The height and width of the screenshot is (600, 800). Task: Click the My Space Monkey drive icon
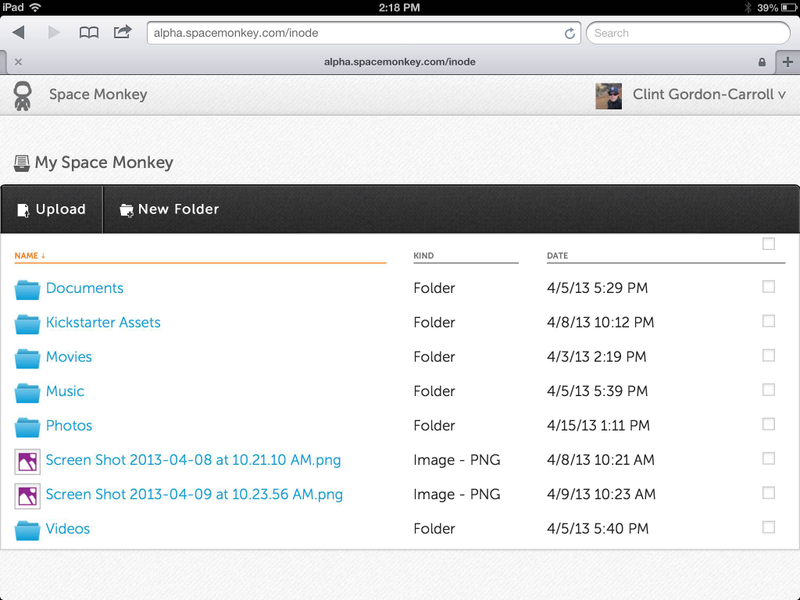(21, 163)
